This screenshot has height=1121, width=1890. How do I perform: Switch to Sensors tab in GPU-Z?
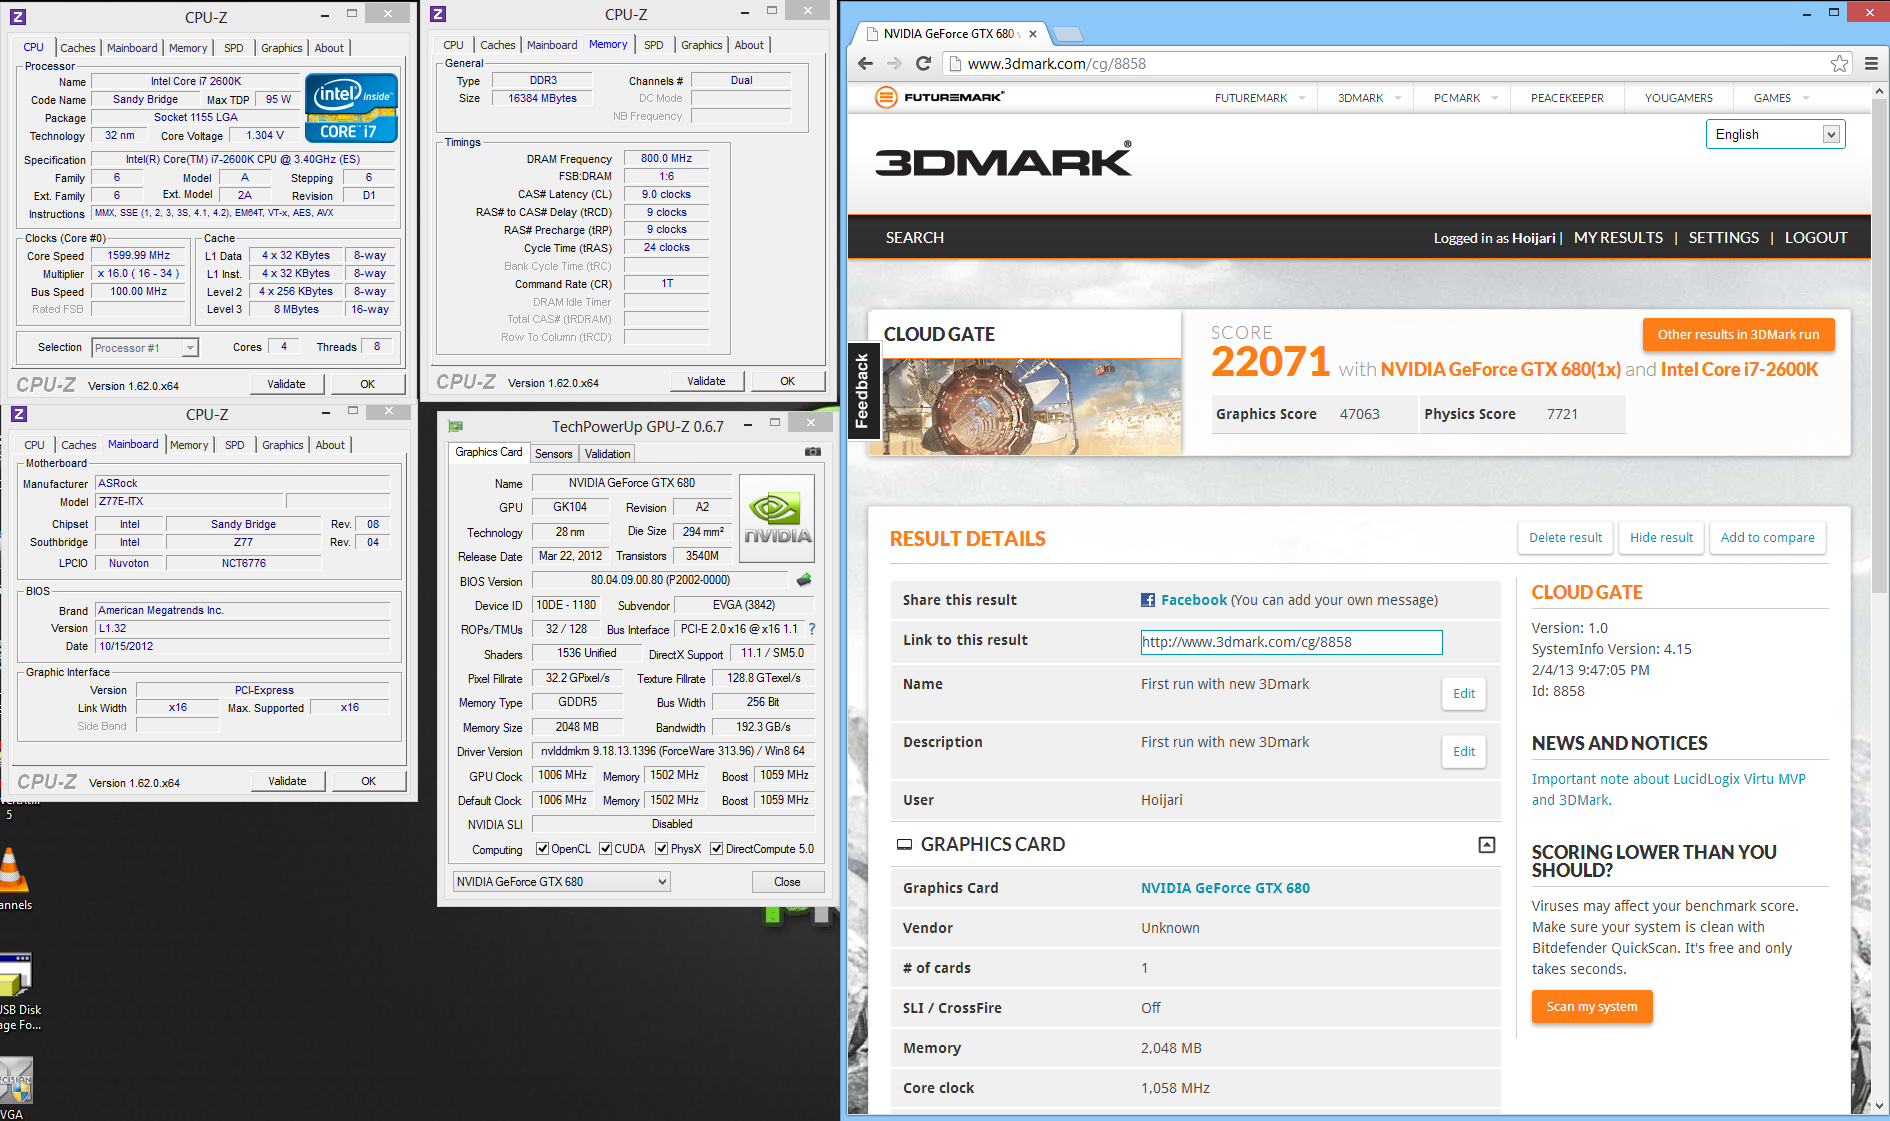(553, 454)
